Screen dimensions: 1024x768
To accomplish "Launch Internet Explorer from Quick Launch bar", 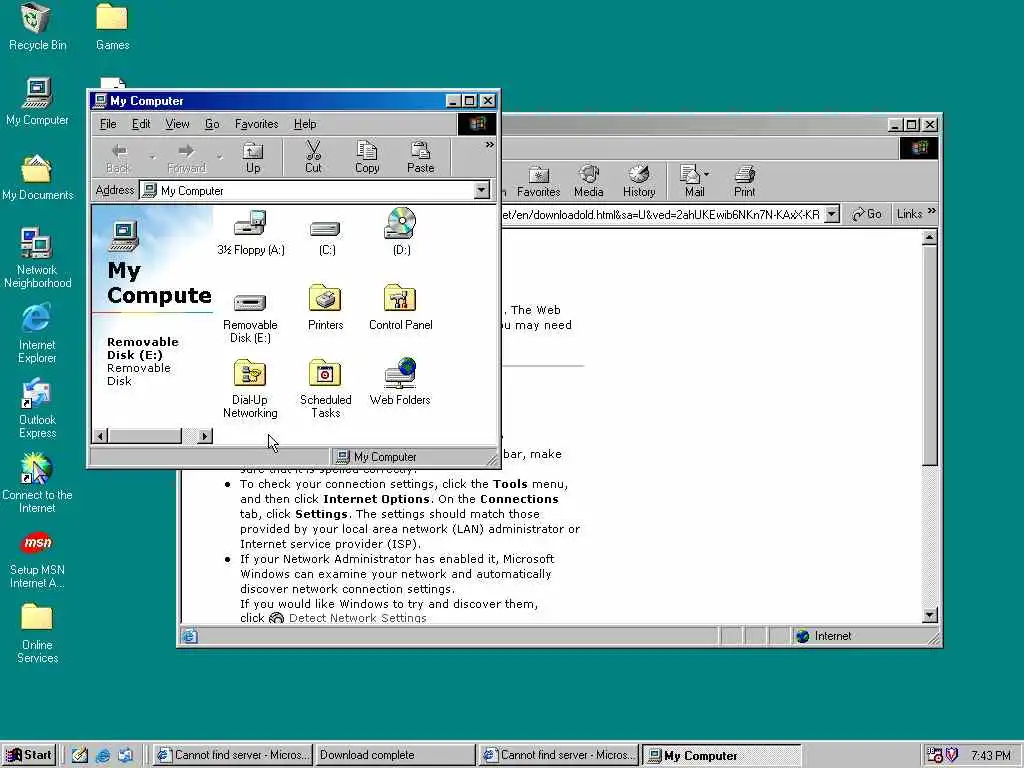I will (x=103, y=755).
